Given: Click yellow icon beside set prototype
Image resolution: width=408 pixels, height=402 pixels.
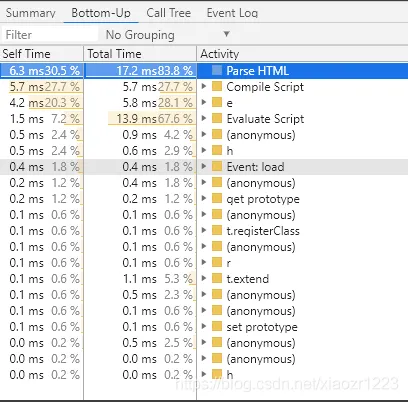Looking at the screenshot, I should click(x=217, y=326).
